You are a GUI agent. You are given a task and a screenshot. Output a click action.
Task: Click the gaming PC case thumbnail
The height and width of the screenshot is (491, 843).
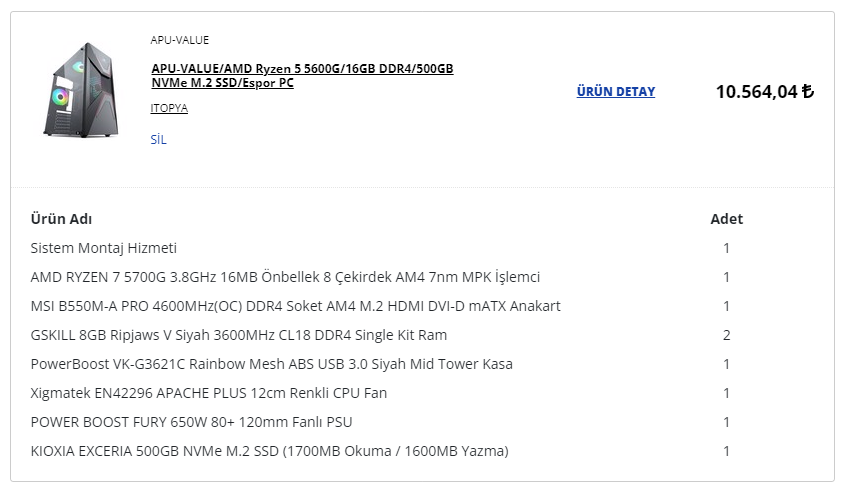[81, 90]
